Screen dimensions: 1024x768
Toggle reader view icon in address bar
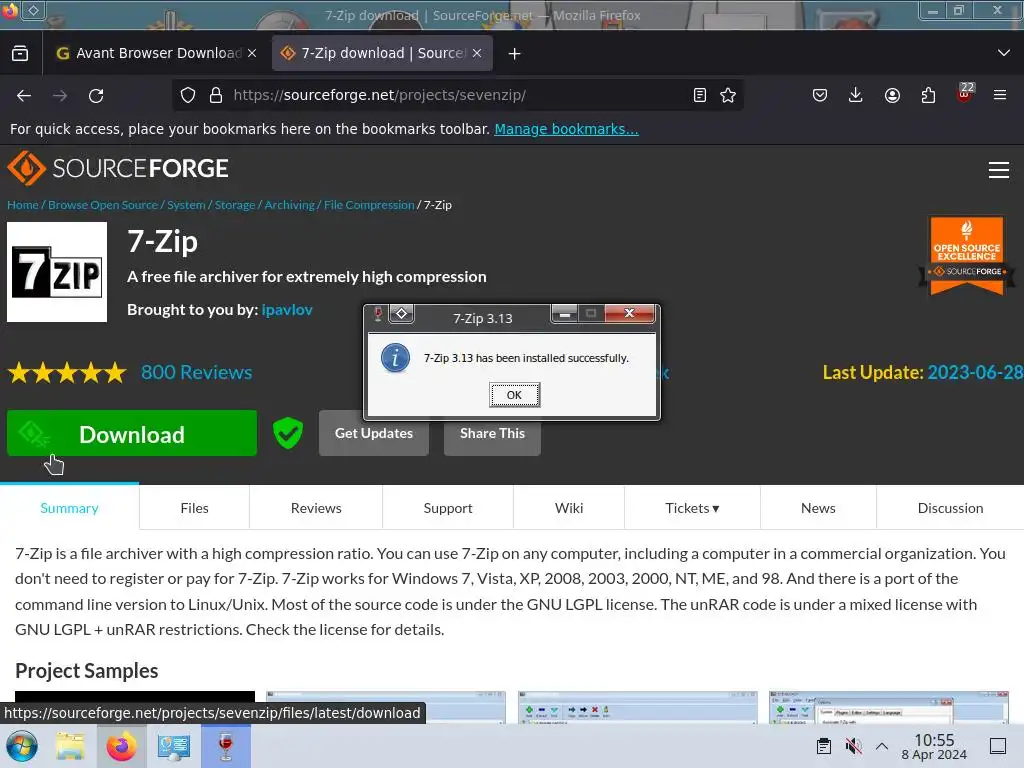(699, 95)
